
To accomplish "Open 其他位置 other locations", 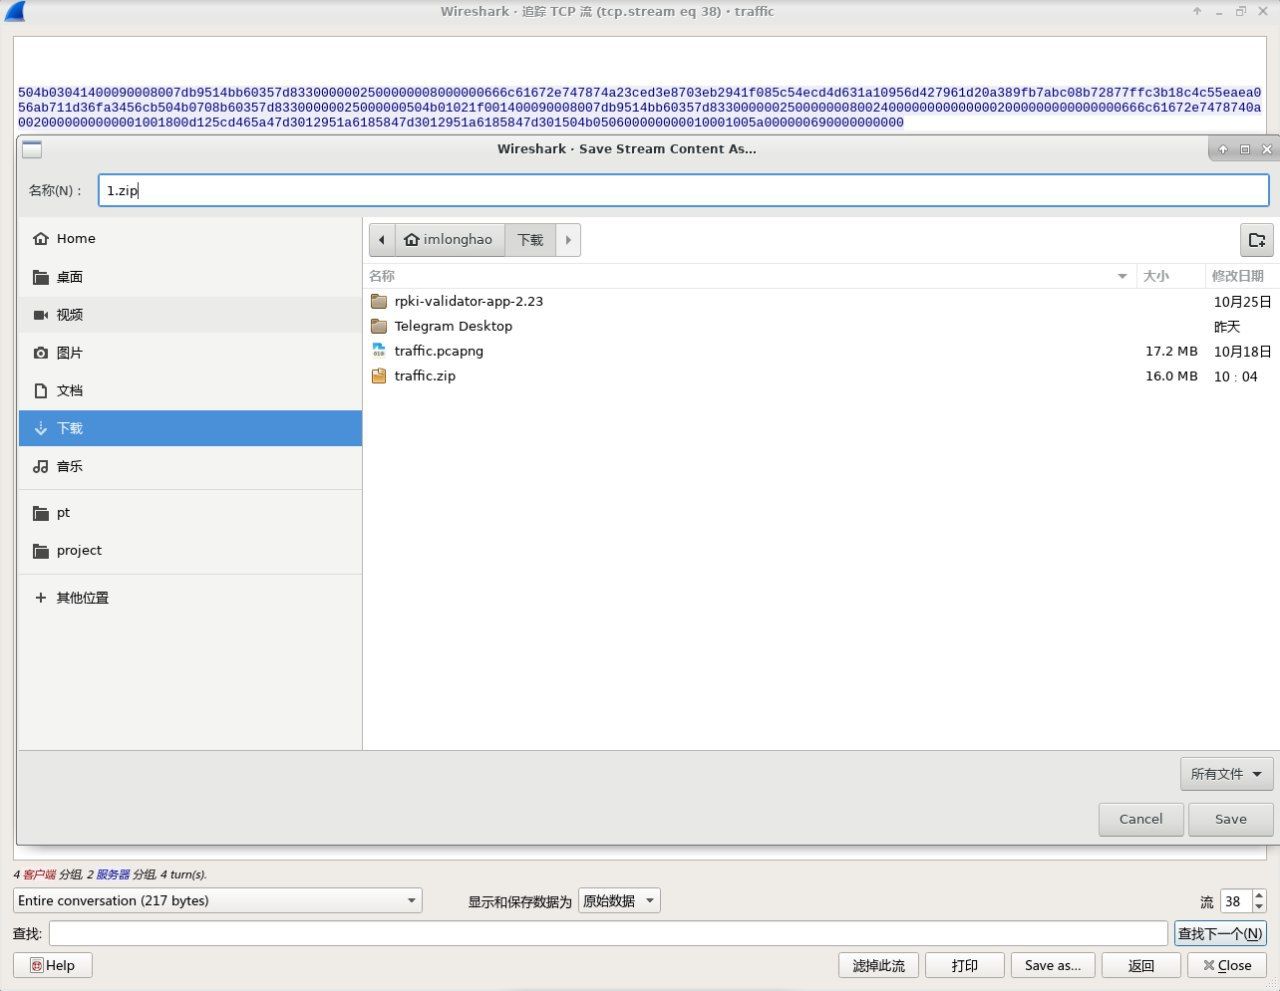I will tap(82, 598).
